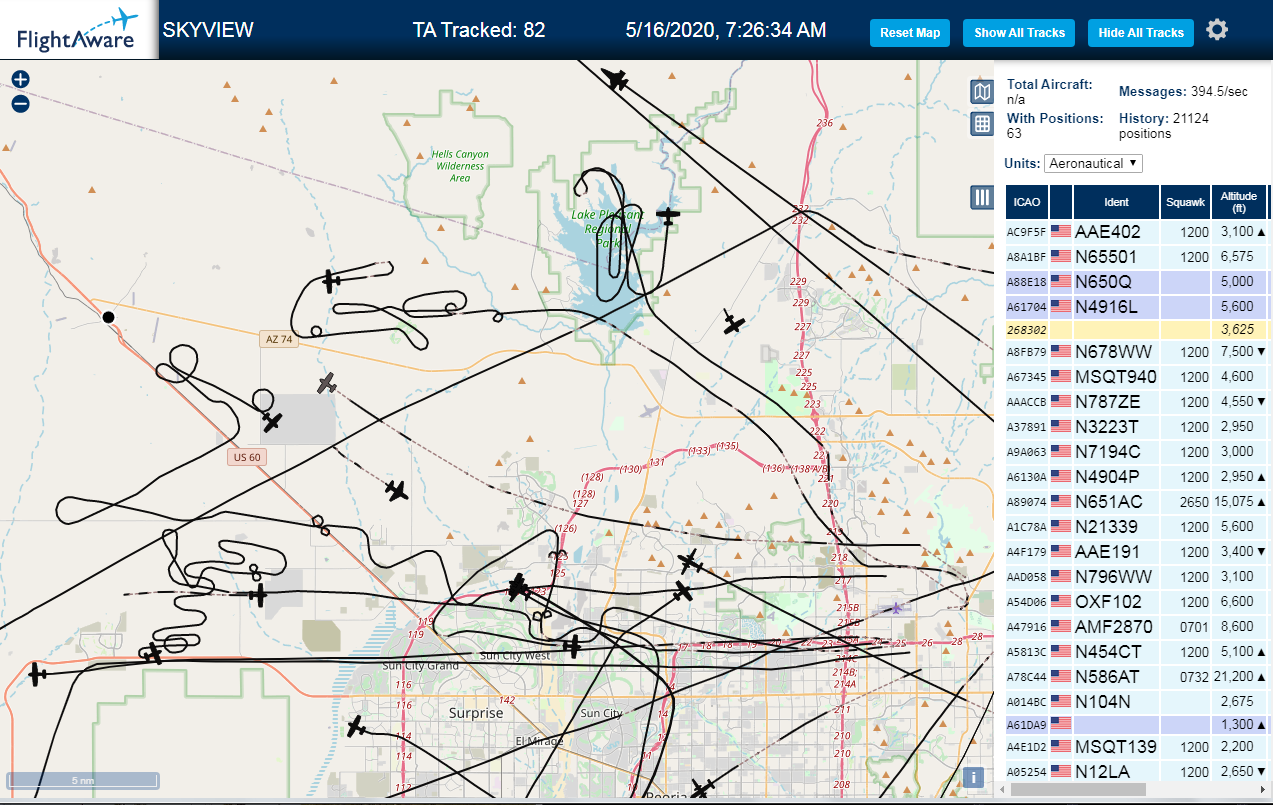Select the 268302 yellow row
Viewport: 1273px width, 805px height.
1137,329
